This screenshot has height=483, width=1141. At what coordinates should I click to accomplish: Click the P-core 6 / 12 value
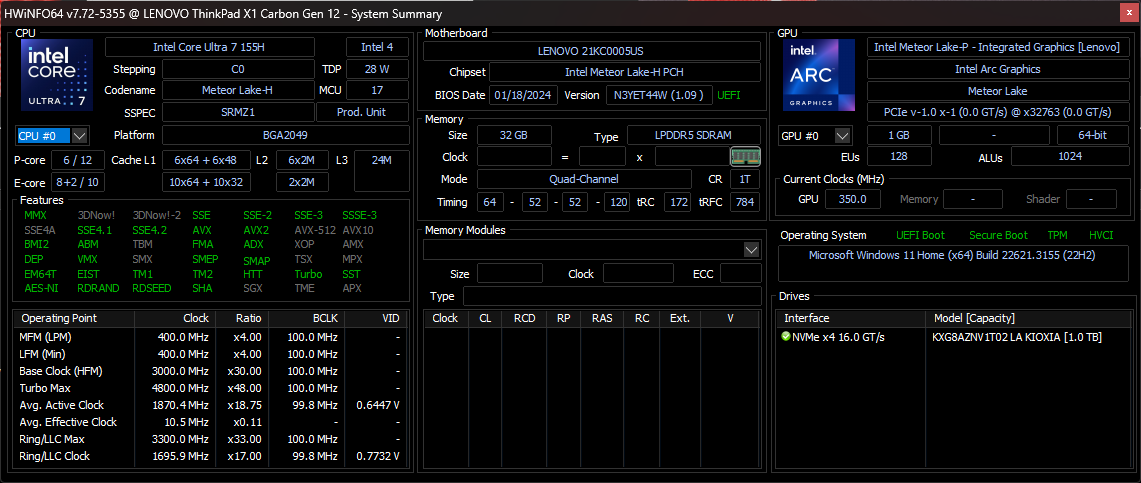pyautogui.click(x=77, y=160)
